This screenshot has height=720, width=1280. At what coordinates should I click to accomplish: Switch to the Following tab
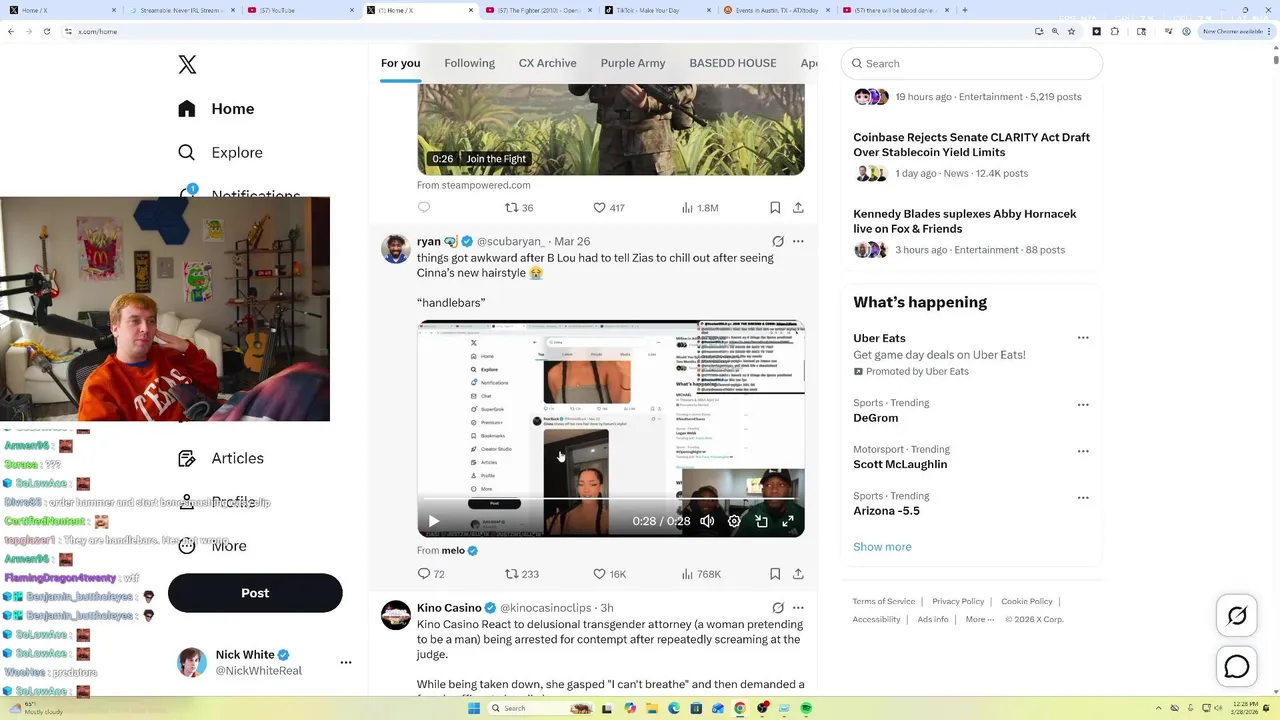click(469, 63)
